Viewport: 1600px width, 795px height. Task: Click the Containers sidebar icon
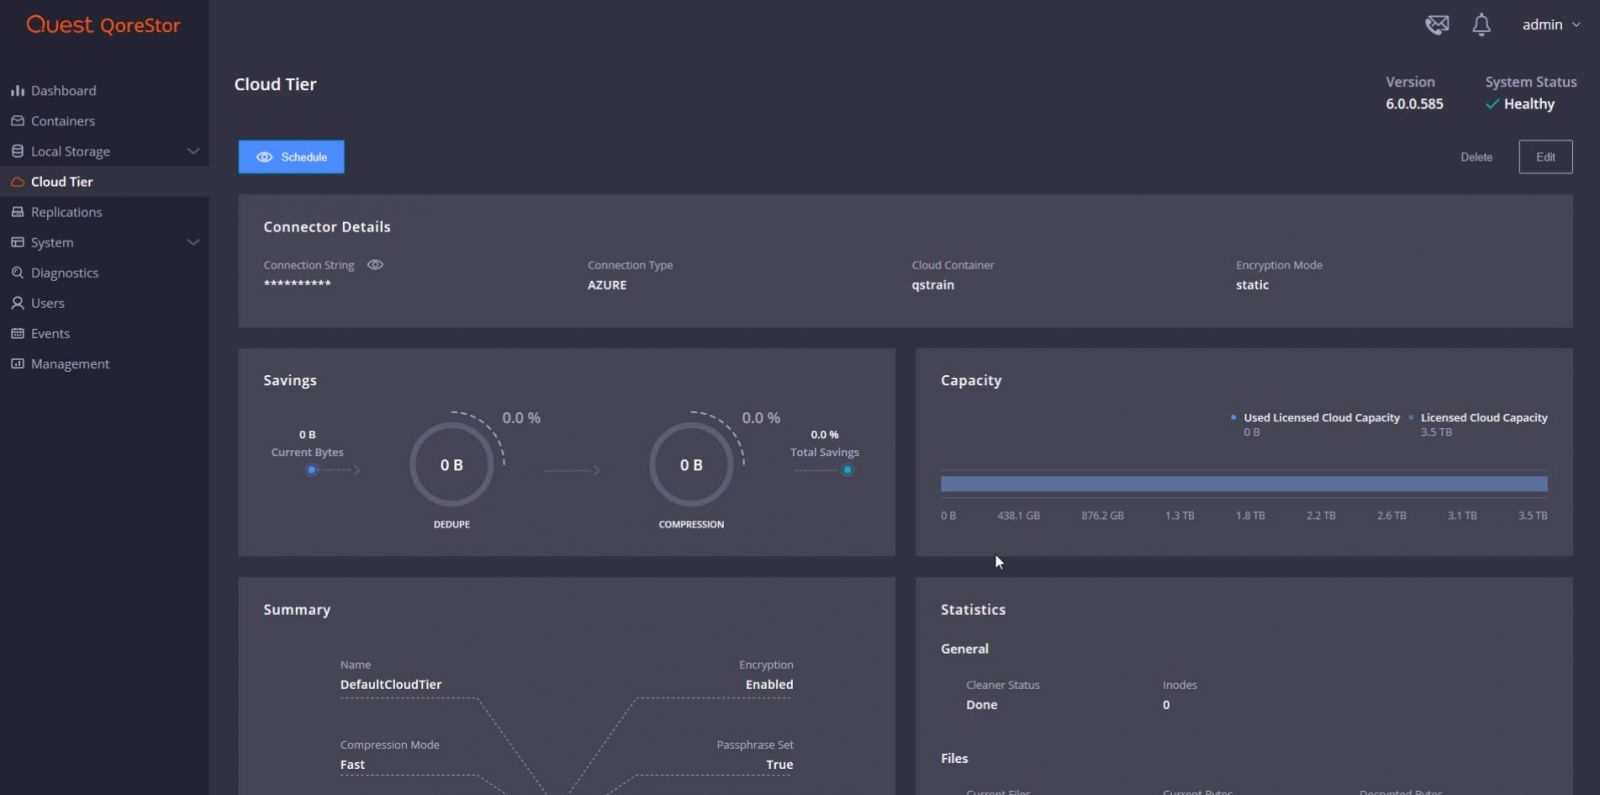(17, 121)
